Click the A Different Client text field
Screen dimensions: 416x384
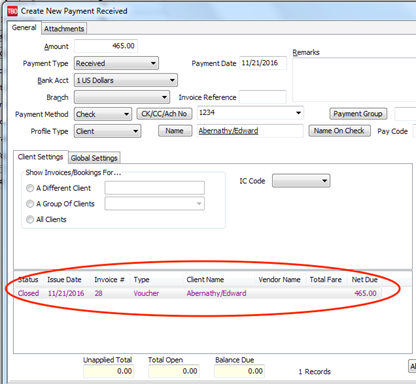[x=154, y=188]
